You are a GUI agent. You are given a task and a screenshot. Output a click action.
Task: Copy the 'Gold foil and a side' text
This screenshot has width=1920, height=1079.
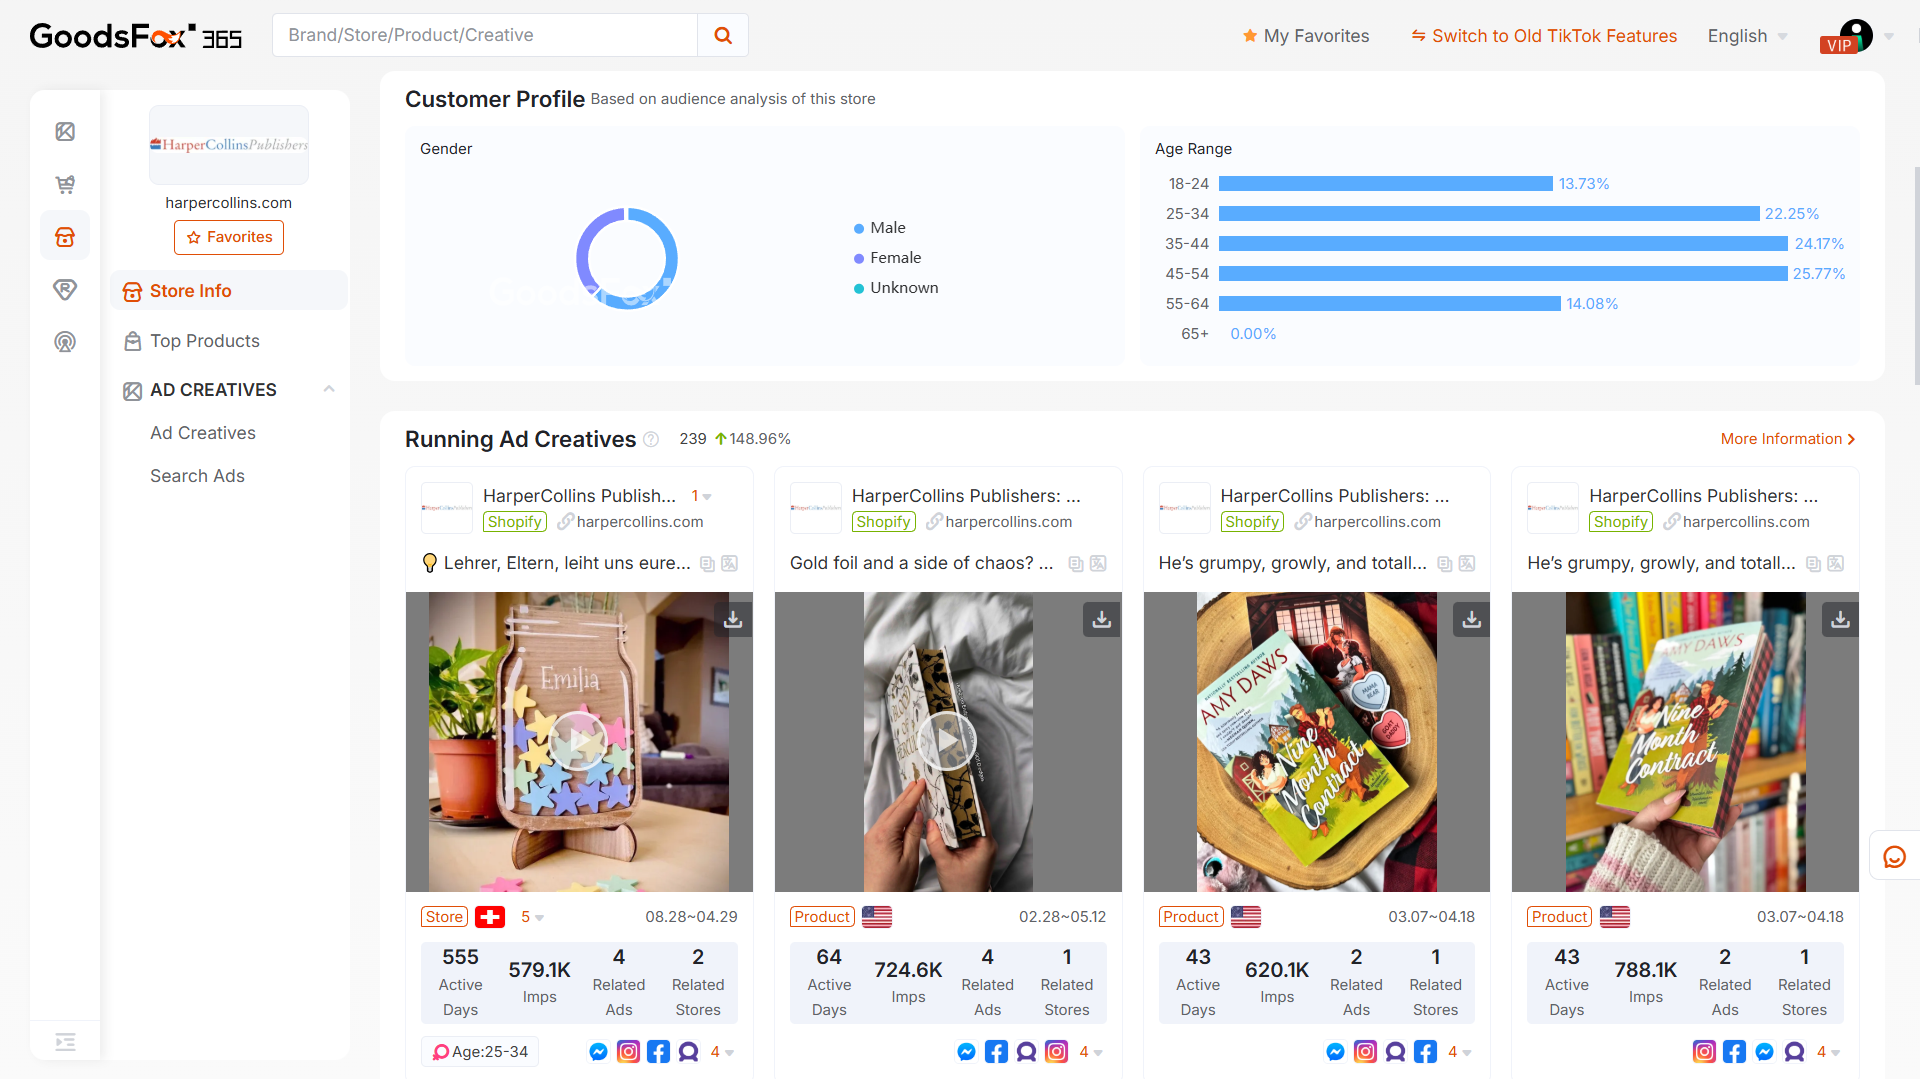(1076, 564)
